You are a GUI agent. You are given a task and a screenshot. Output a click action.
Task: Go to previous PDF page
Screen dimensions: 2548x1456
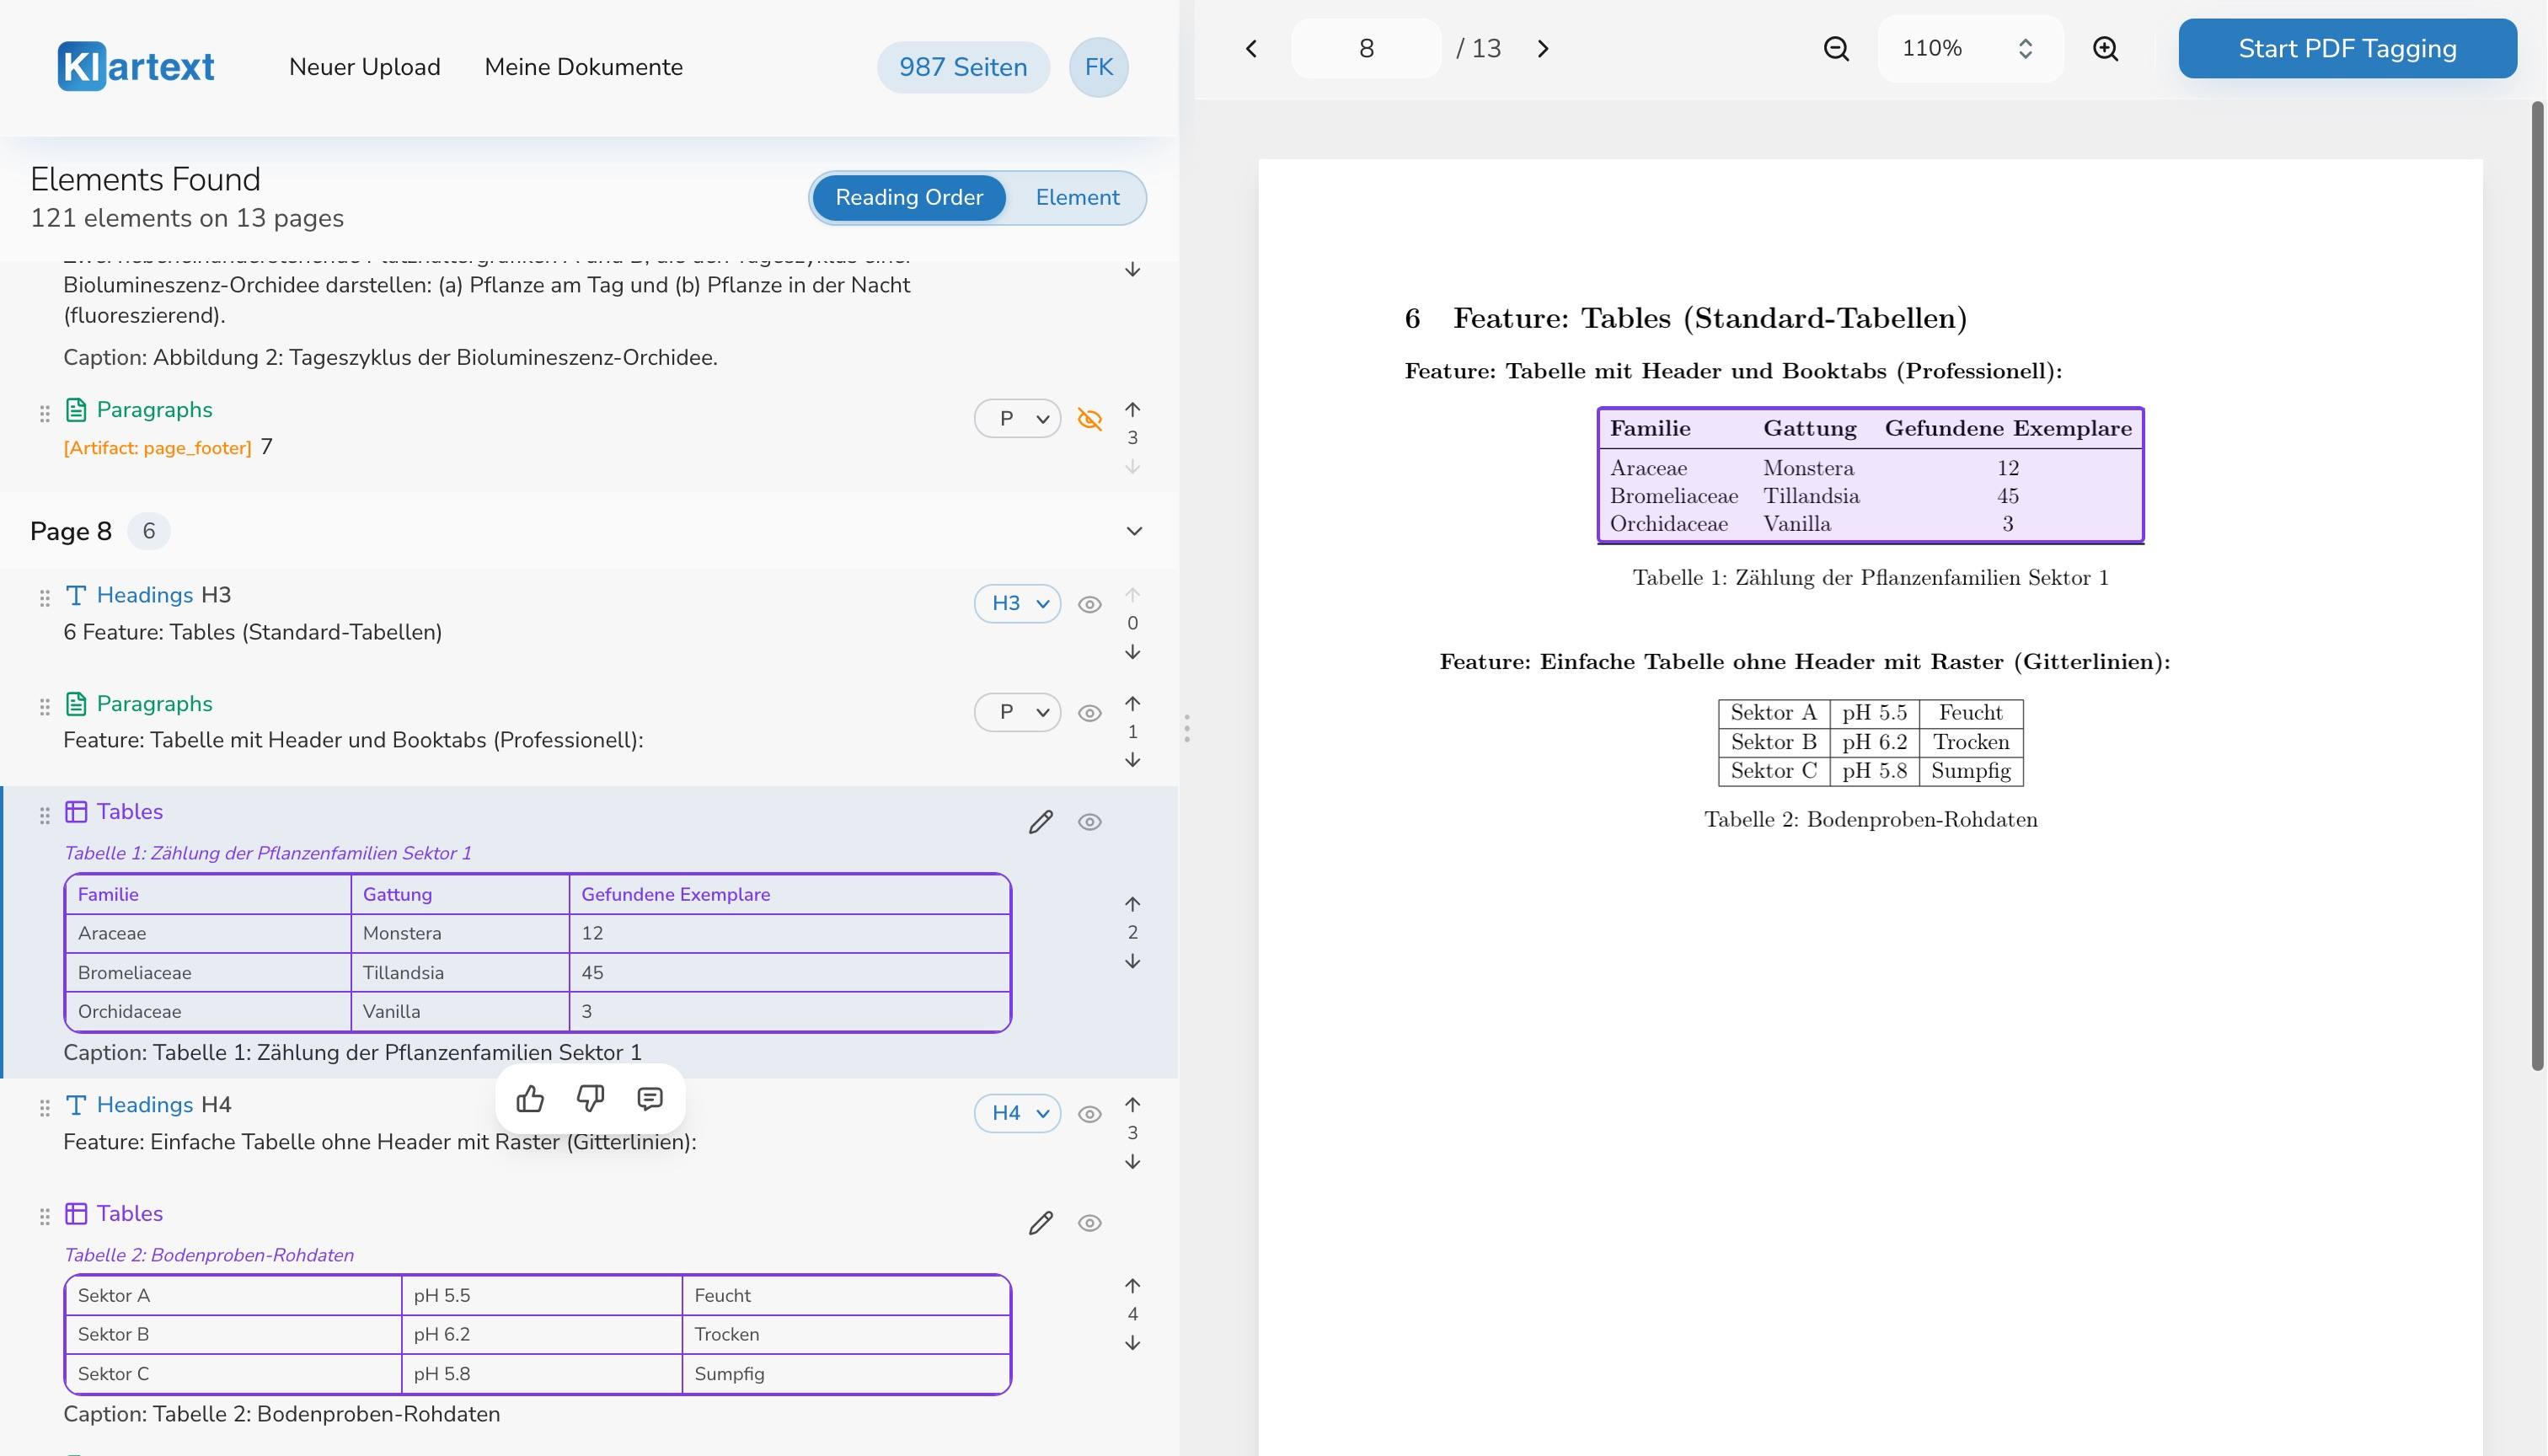point(1251,48)
